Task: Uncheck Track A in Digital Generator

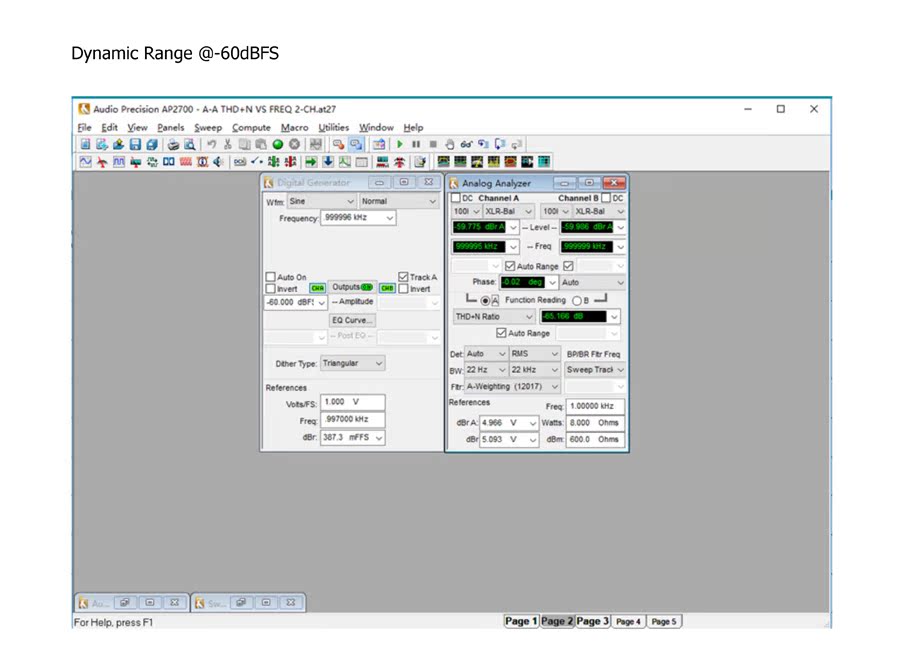Action: coord(404,277)
